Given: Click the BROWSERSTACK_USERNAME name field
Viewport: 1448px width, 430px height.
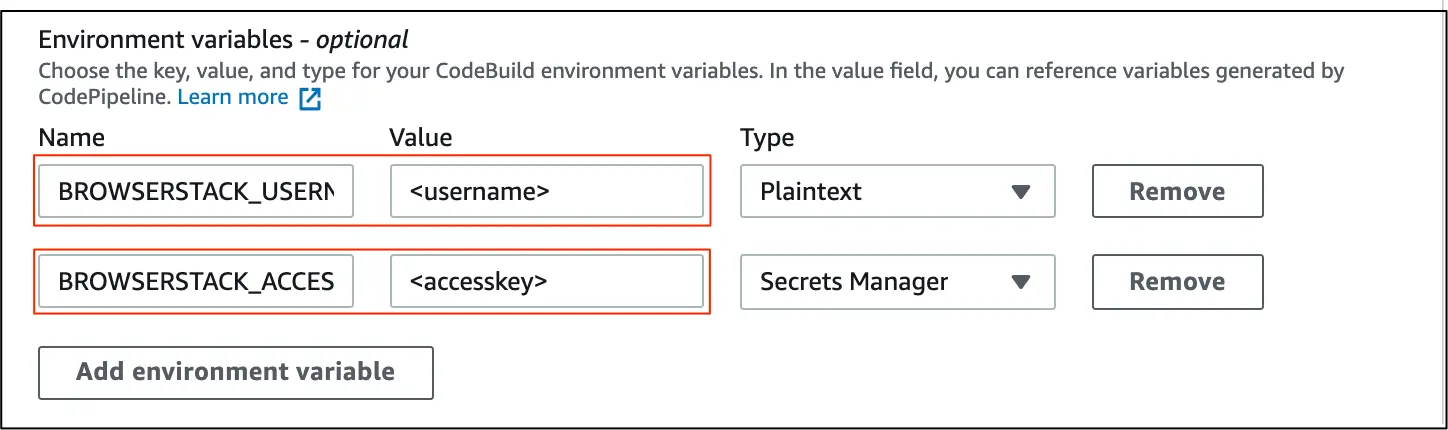Looking at the screenshot, I should coord(196,191).
